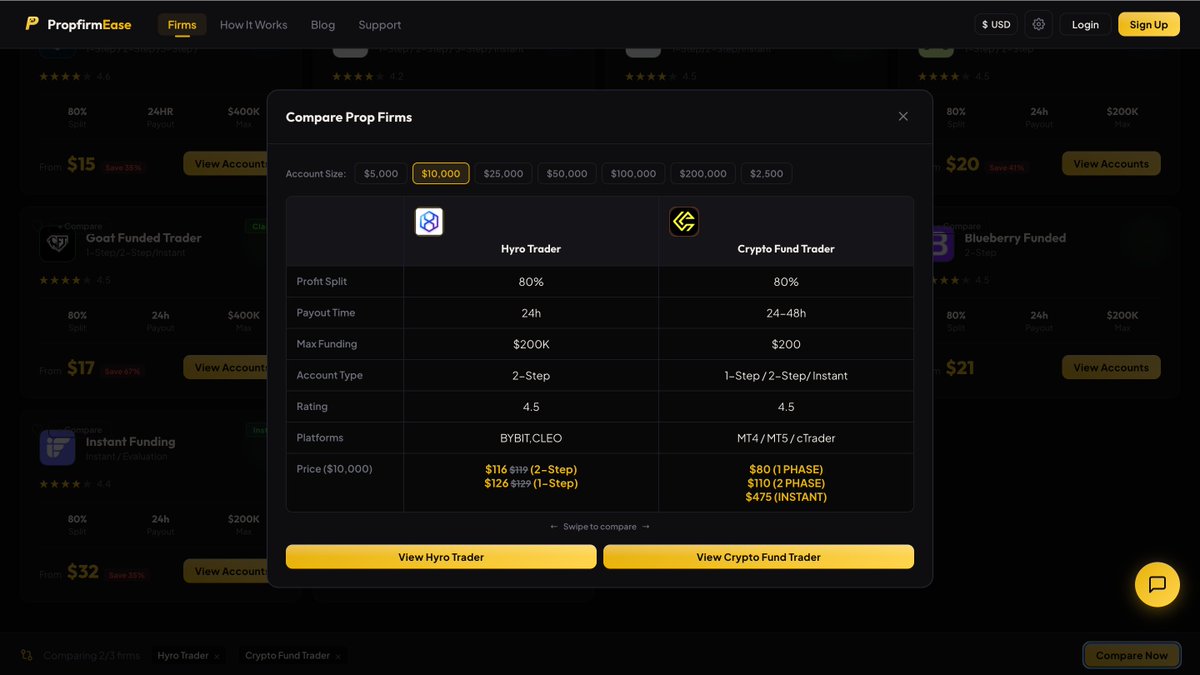Viewport: 1200px width, 675px height.
Task: Click the Hyro Trader logo icon
Action: pos(429,222)
